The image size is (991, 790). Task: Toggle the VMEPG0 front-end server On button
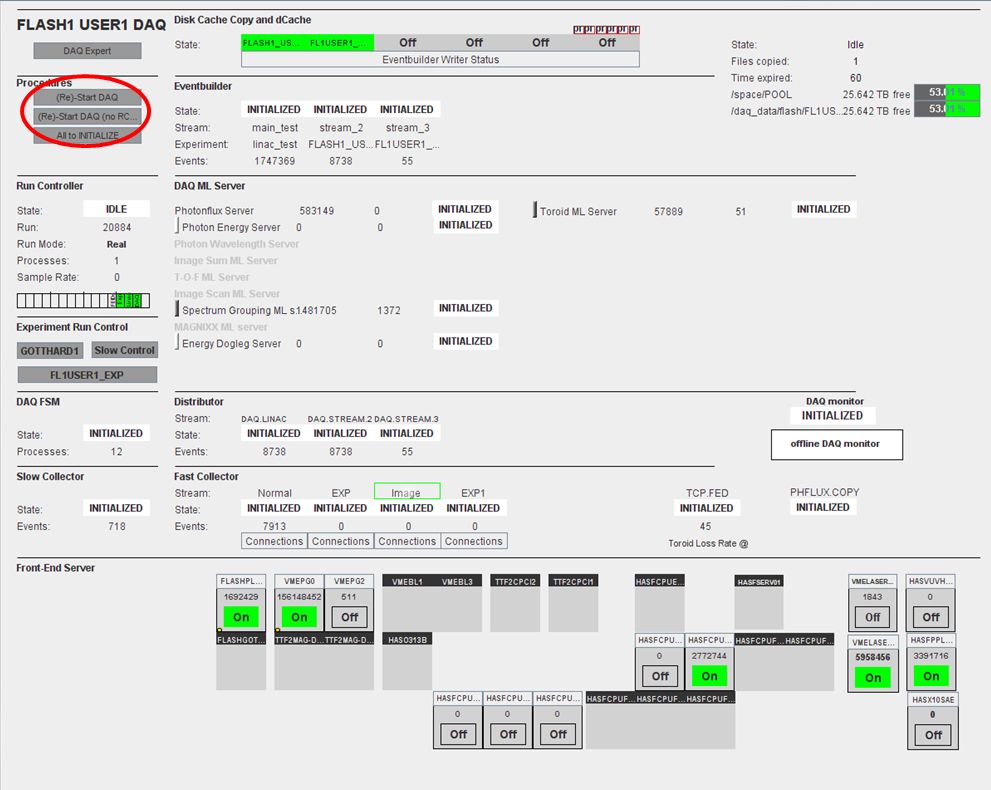tap(299, 617)
